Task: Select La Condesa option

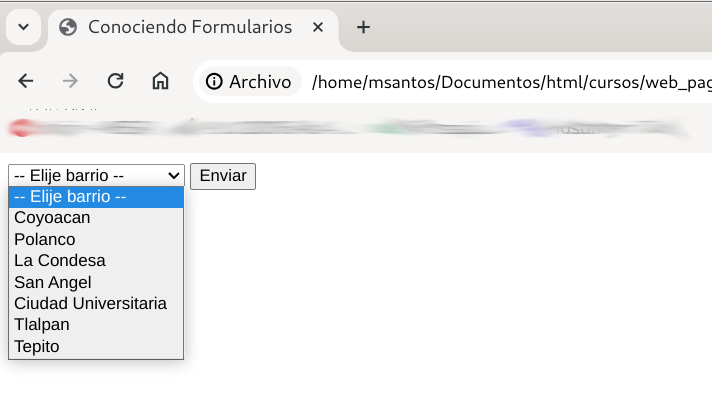Action: 96,261
